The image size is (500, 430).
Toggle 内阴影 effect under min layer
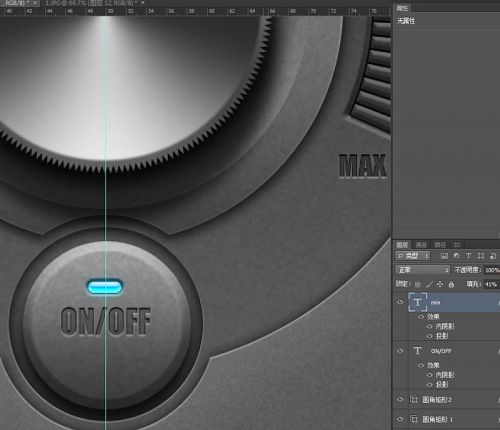430,327
